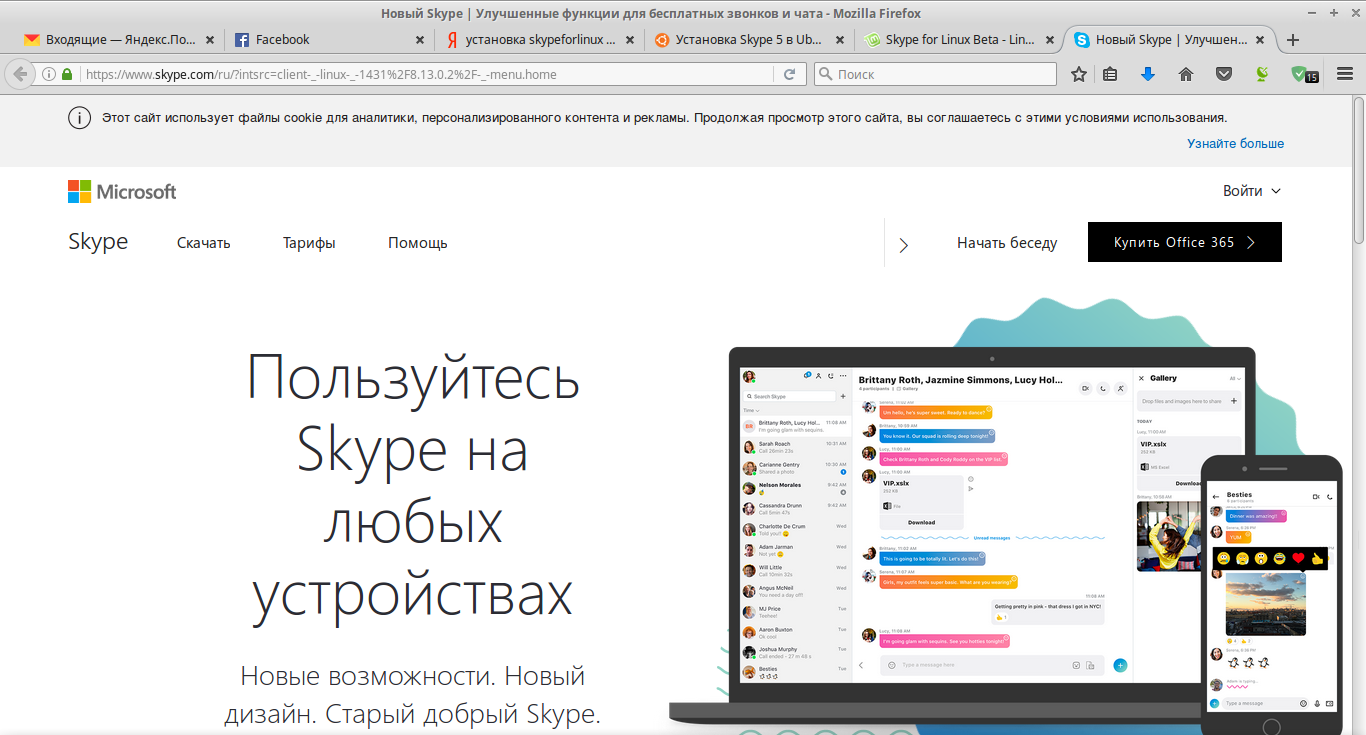
Task: Click the green shield extension icon
Action: point(1301,74)
